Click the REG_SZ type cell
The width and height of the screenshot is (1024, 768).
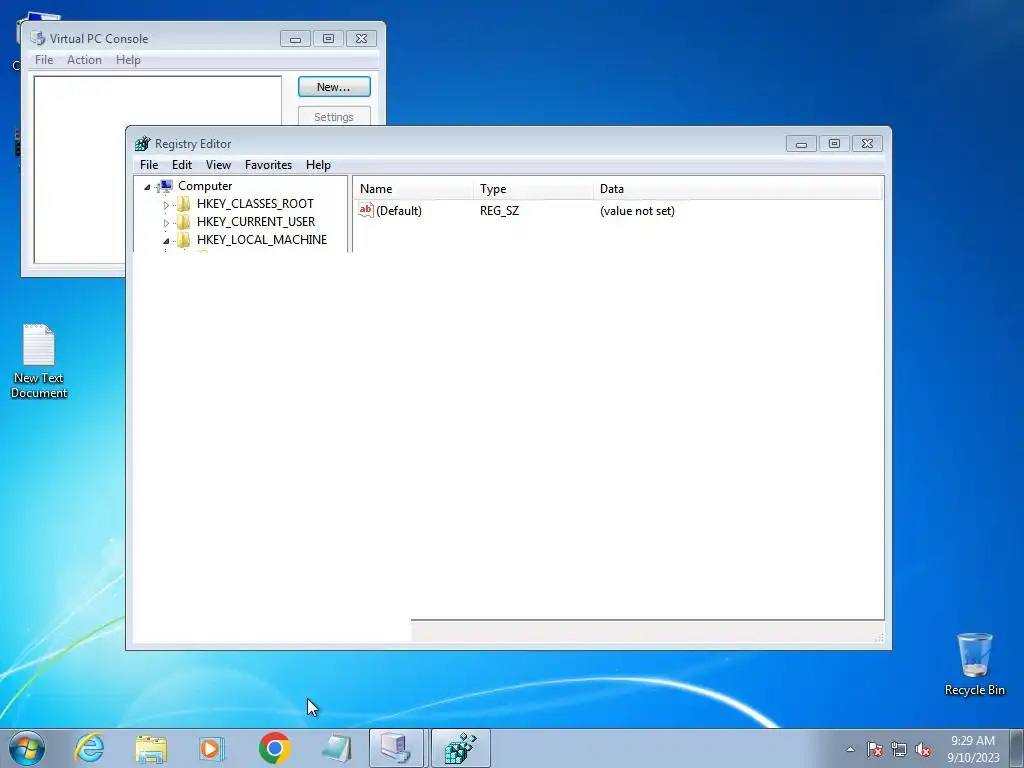pos(500,211)
